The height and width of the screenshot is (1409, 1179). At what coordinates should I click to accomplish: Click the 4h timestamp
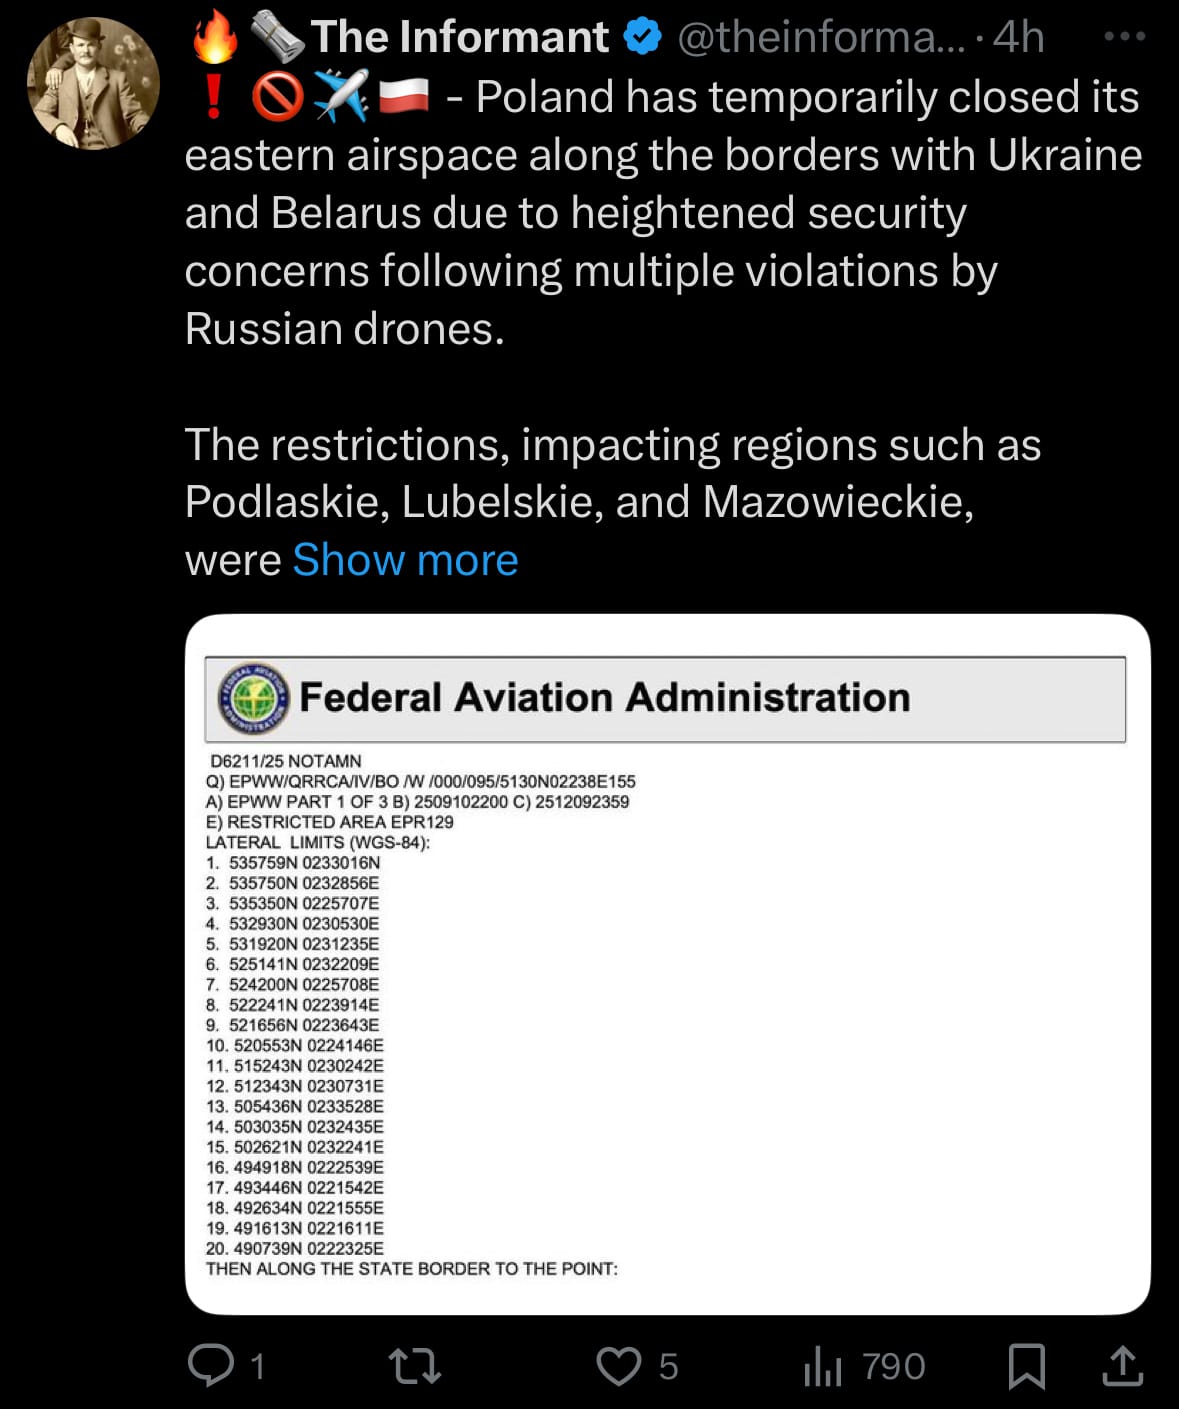point(1018,37)
